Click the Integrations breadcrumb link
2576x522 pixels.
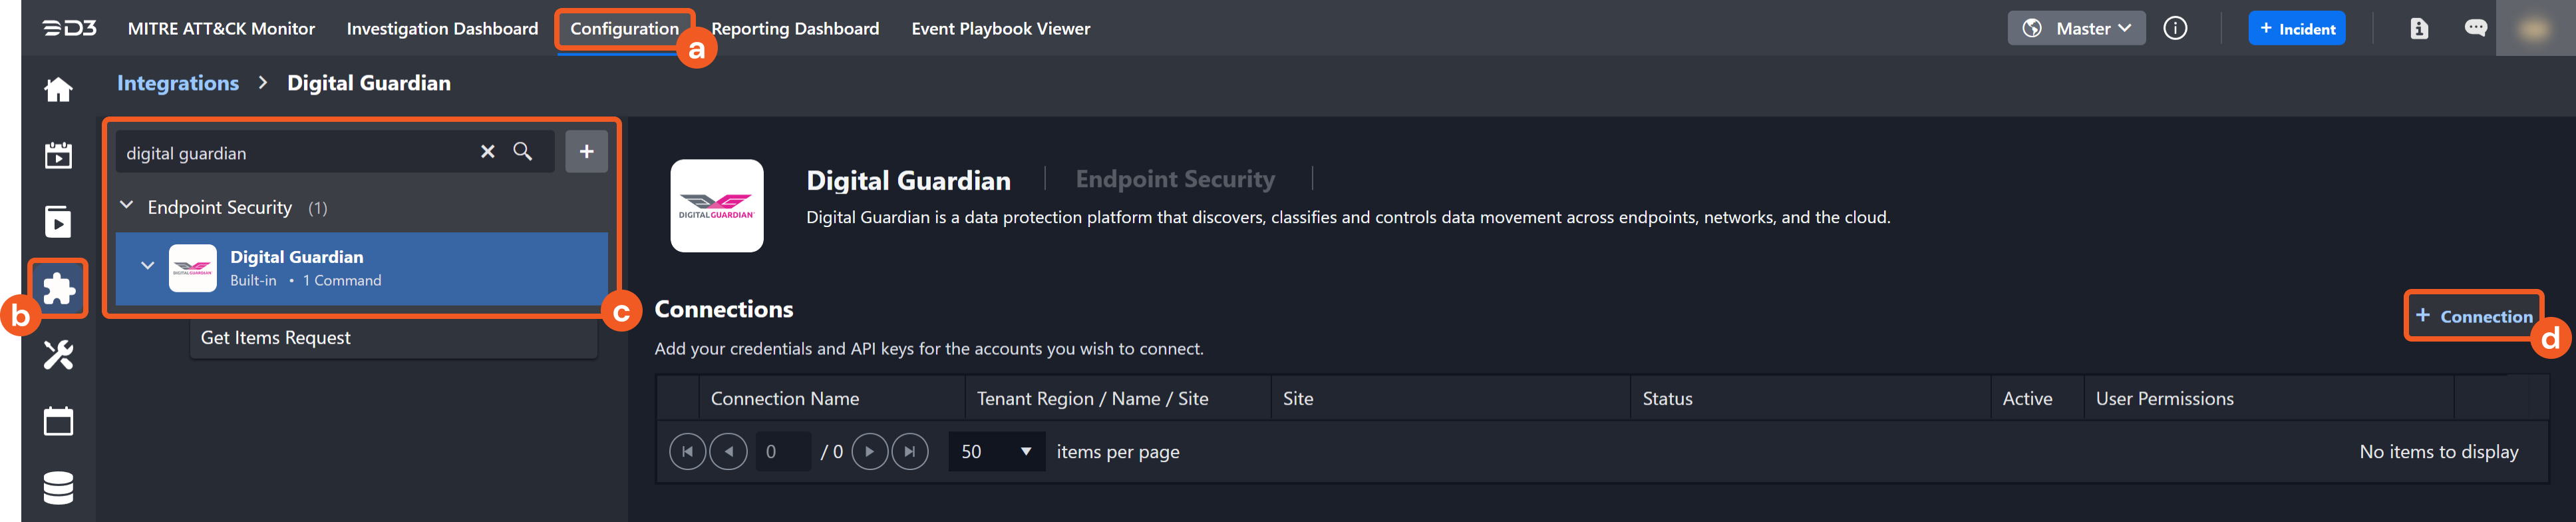[x=178, y=83]
